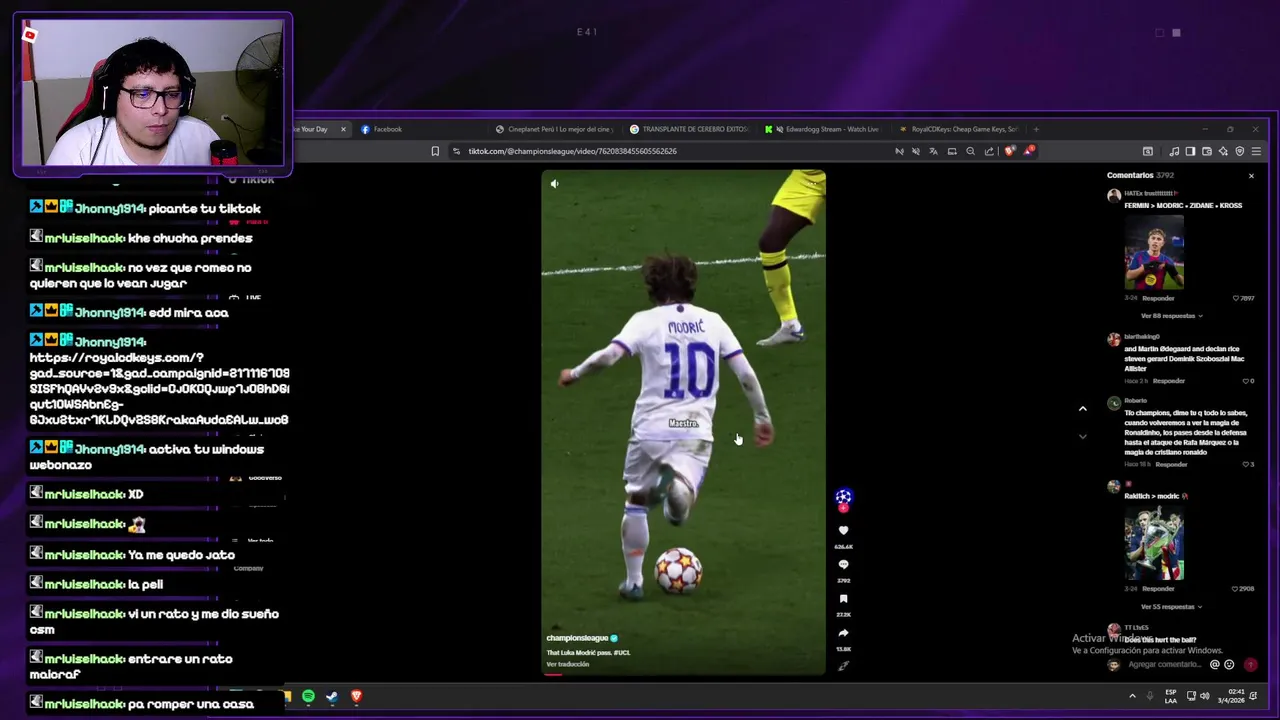This screenshot has height=720, width=1280.
Task: Open the Rakitich trophy image in comments
Action: (1154, 543)
